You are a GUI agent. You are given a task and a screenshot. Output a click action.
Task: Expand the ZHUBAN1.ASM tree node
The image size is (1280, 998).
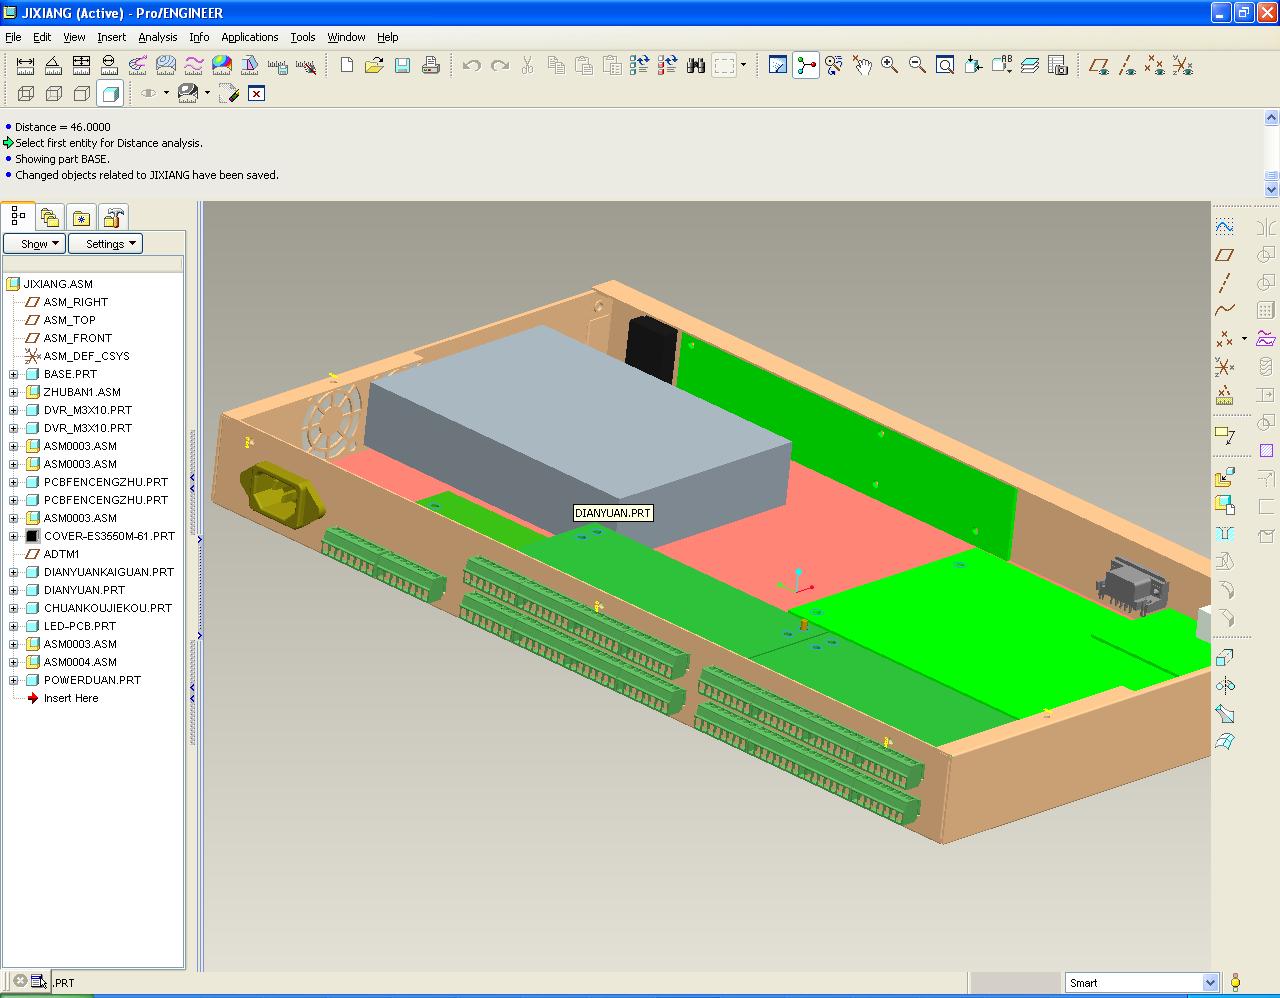pyautogui.click(x=14, y=392)
